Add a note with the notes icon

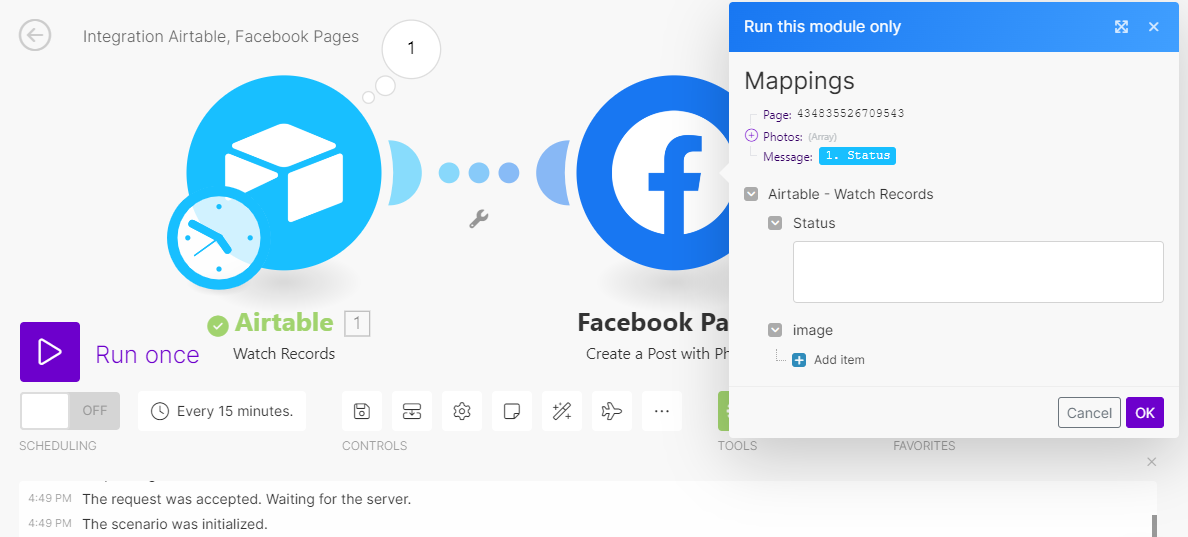[511, 411]
